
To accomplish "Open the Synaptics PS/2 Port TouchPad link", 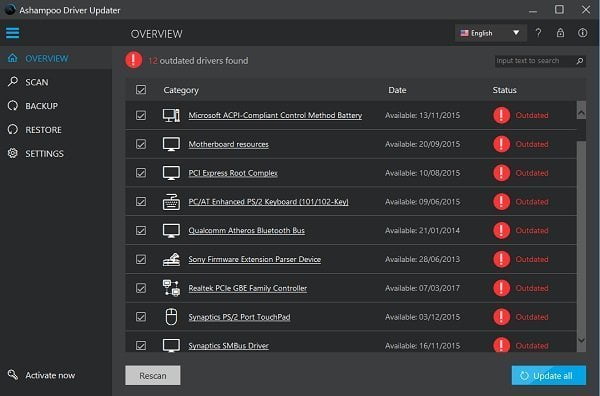I will [239, 317].
